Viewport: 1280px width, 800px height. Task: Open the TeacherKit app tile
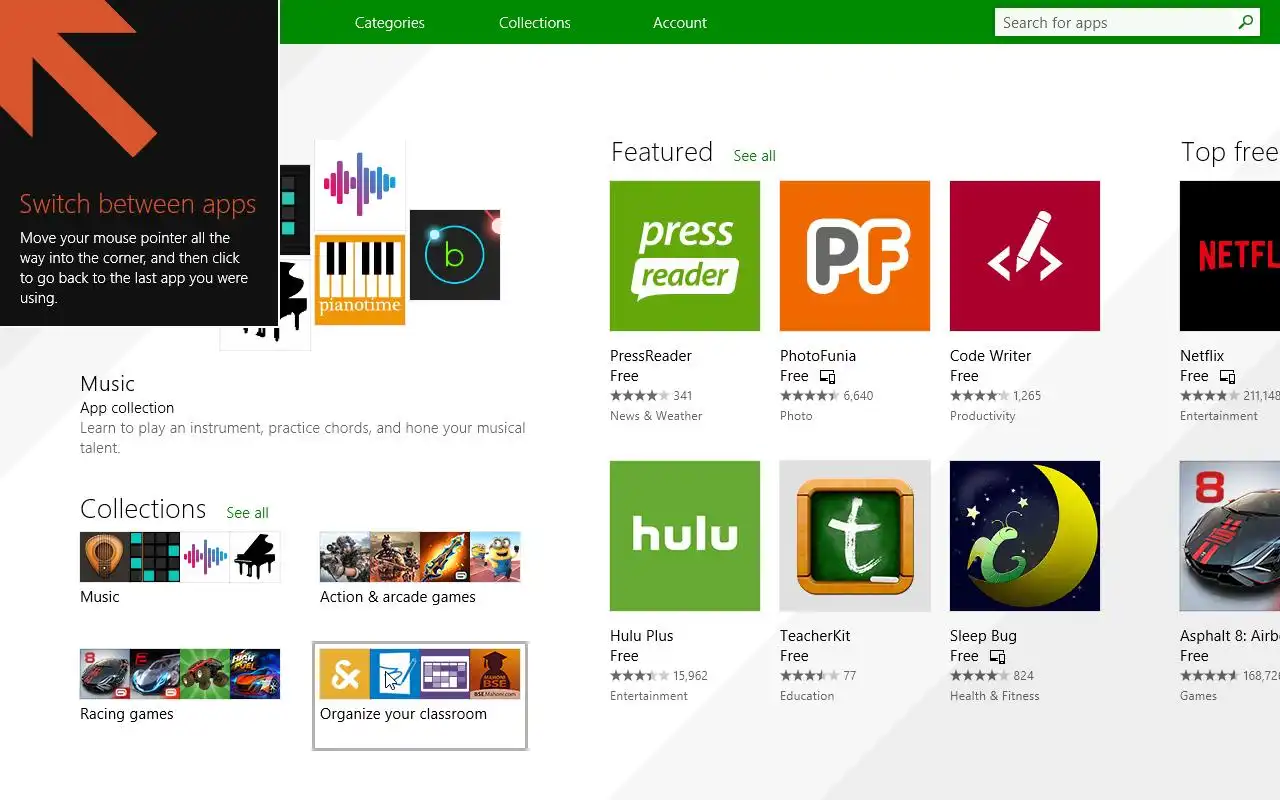[855, 536]
